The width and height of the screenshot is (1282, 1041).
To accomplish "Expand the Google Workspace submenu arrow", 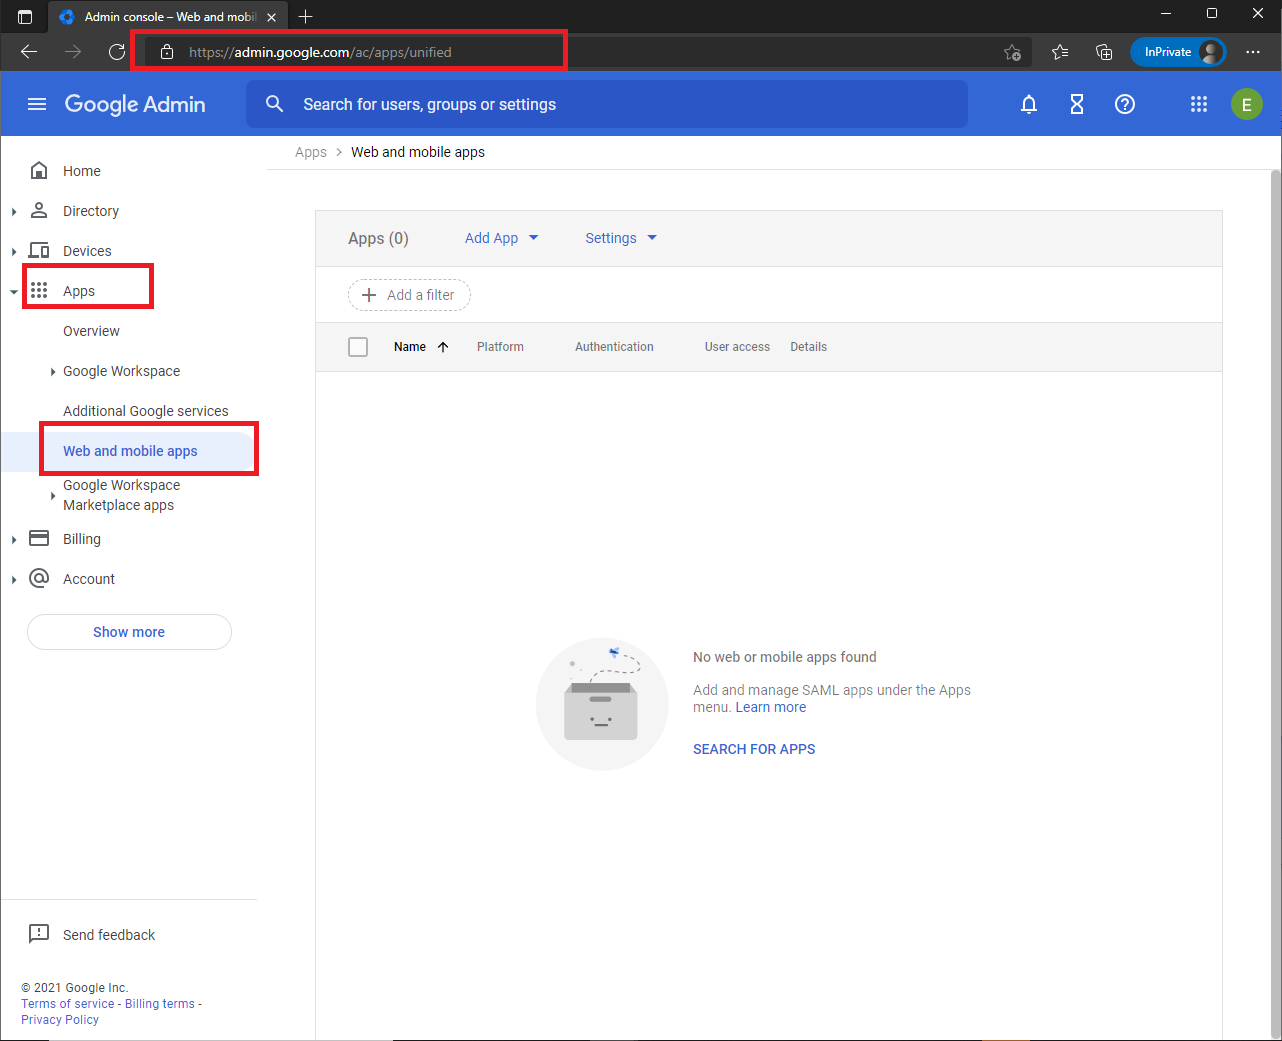I will pyautogui.click(x=53, y=371).
